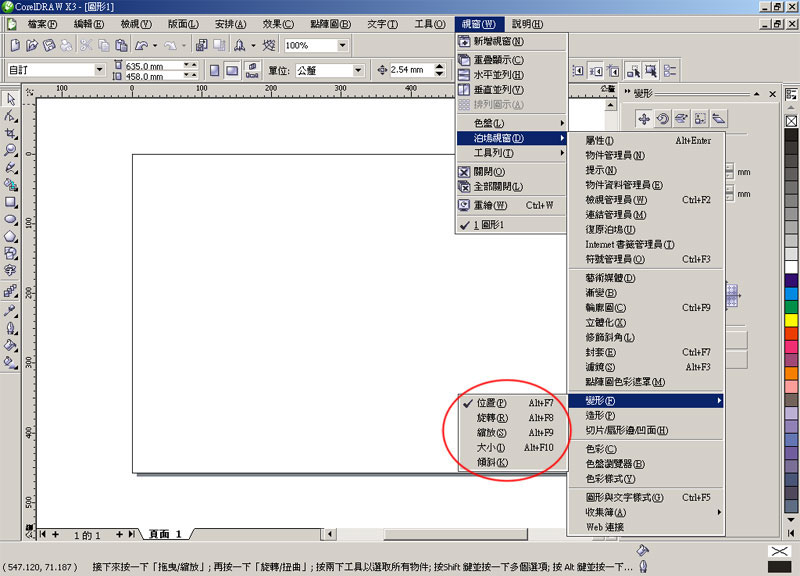Expand the 收集簿(A) submenu
The width and height of the screenshot is (800, 576).
(x=646, y=512)
